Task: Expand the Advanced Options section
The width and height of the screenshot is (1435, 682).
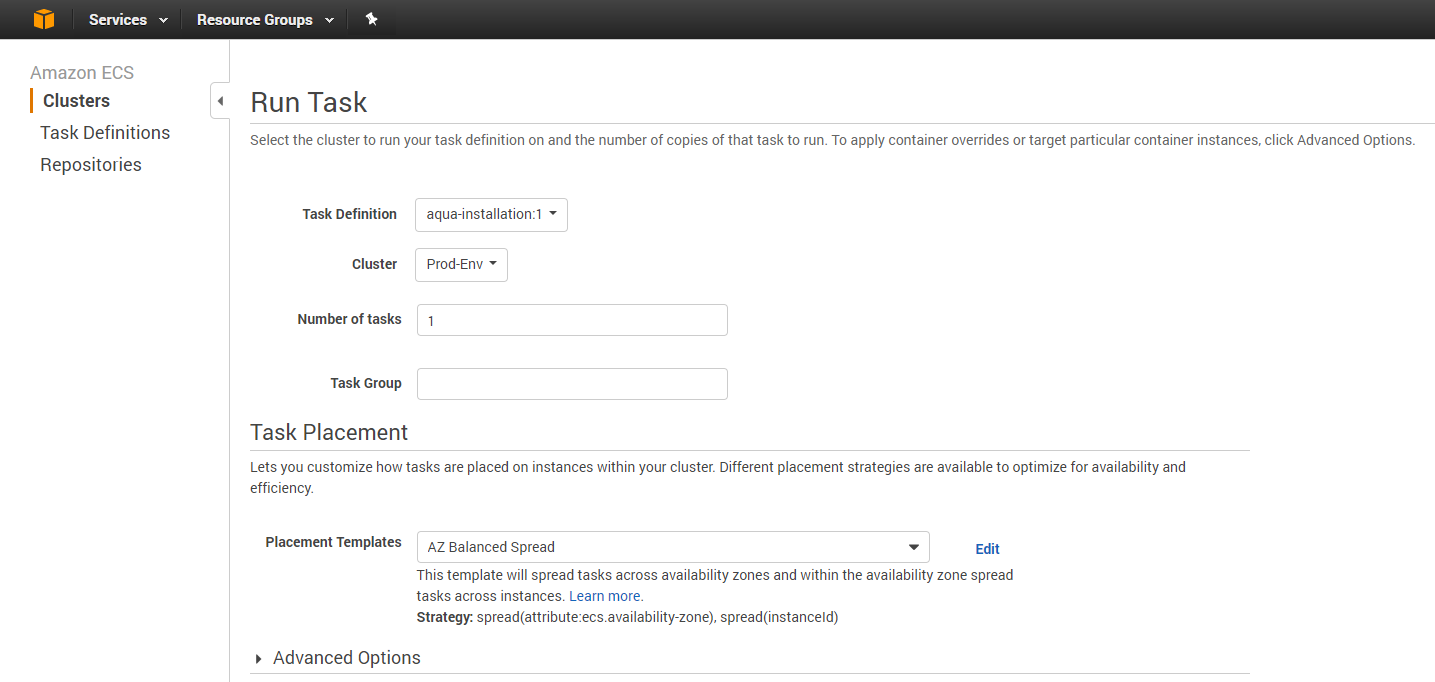Action: click(338, 658)
